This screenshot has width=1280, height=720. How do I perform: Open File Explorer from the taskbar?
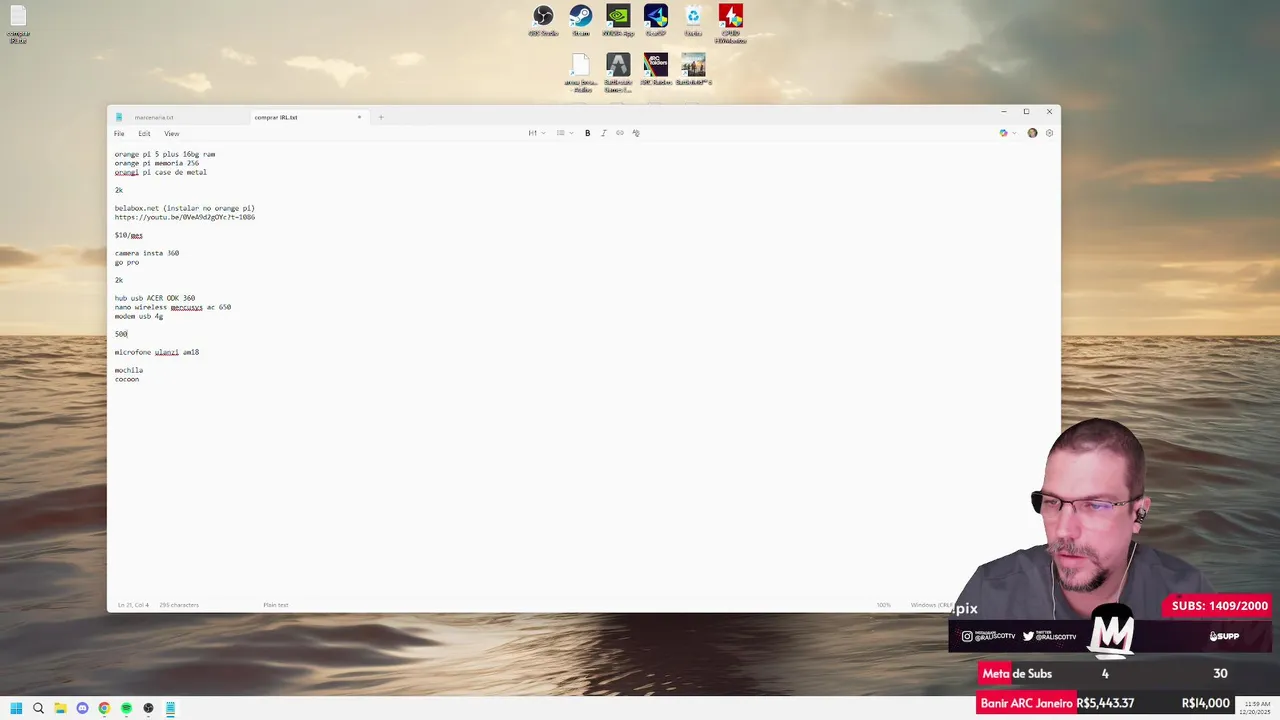coord(60,708)
